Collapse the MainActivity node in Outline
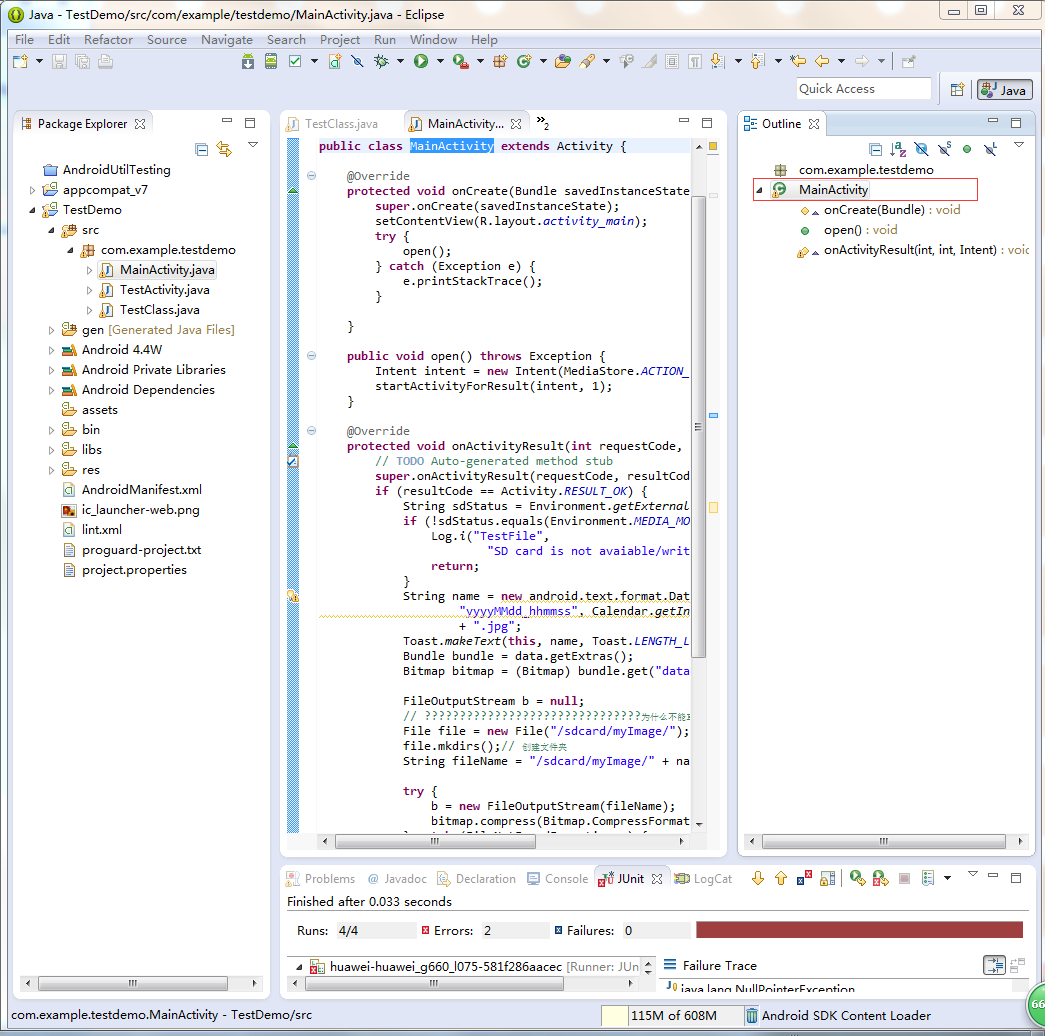 click(759, 190)
